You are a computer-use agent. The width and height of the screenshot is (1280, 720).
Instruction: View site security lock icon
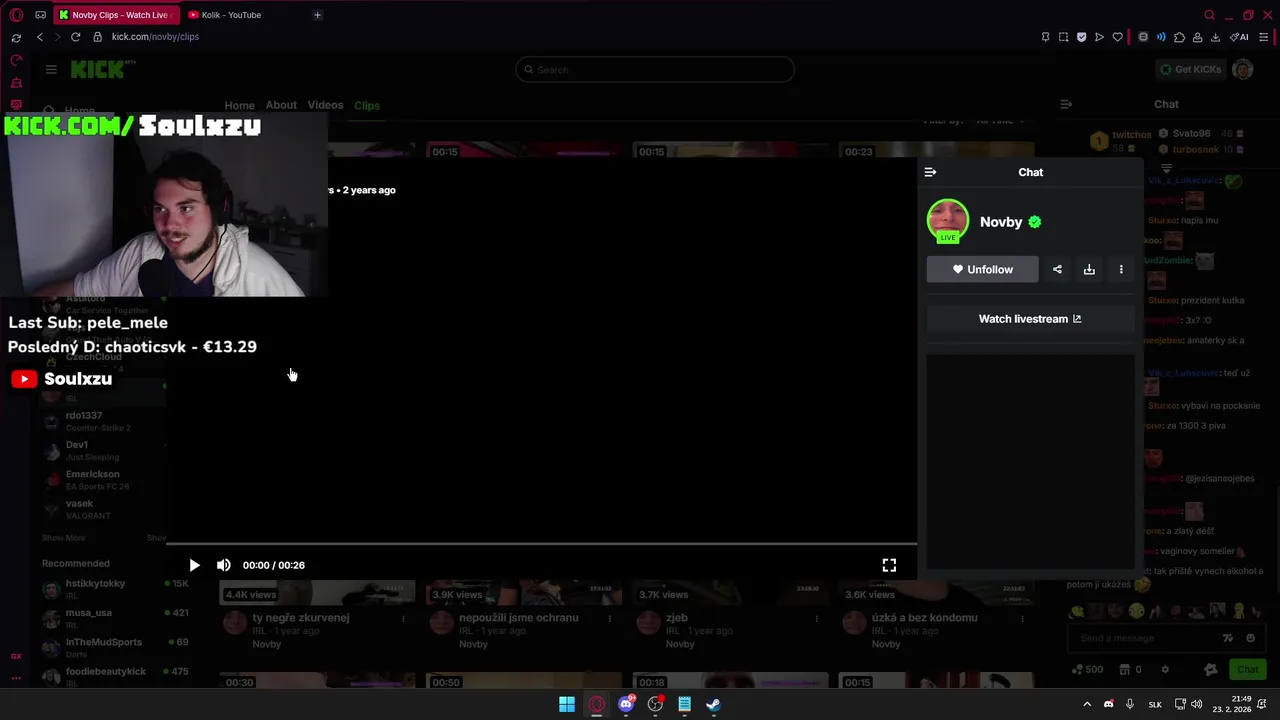[x=97, y=37]
